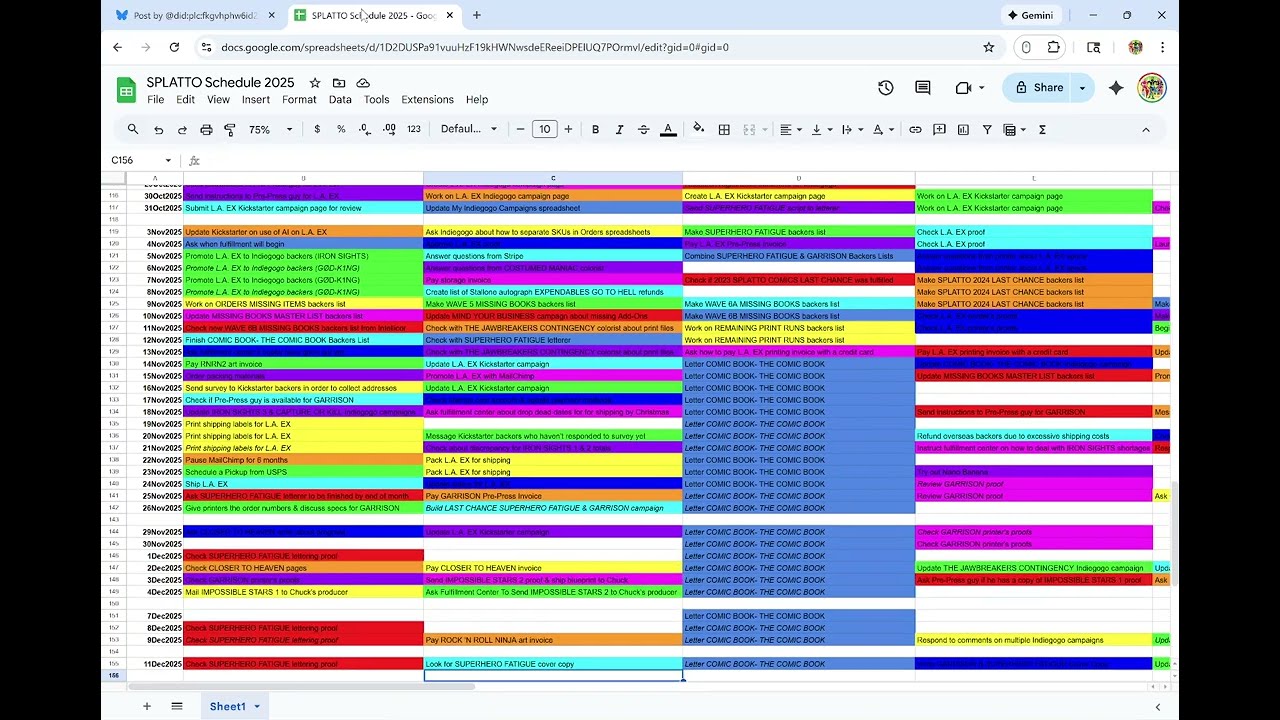Click the Share button
This screenshot has width=1280, height=720.
[x=1038, y=88]
